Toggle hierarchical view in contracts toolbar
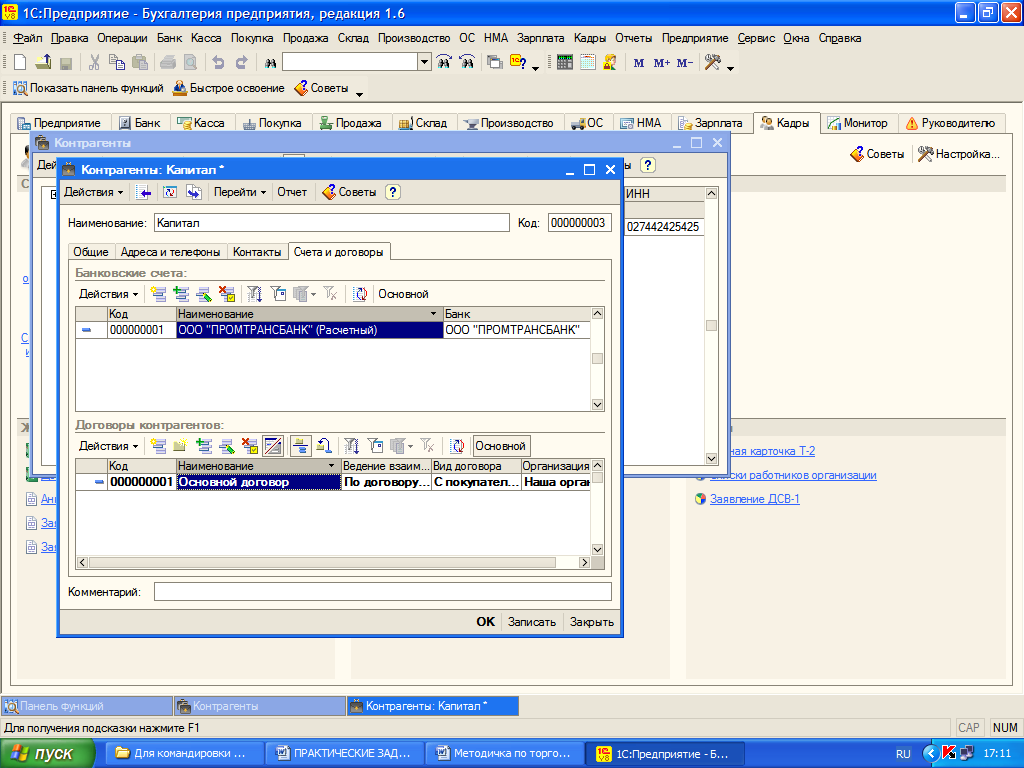This screenshot has width=1024, height=768. pyautogui.click(x=300, y=446)
